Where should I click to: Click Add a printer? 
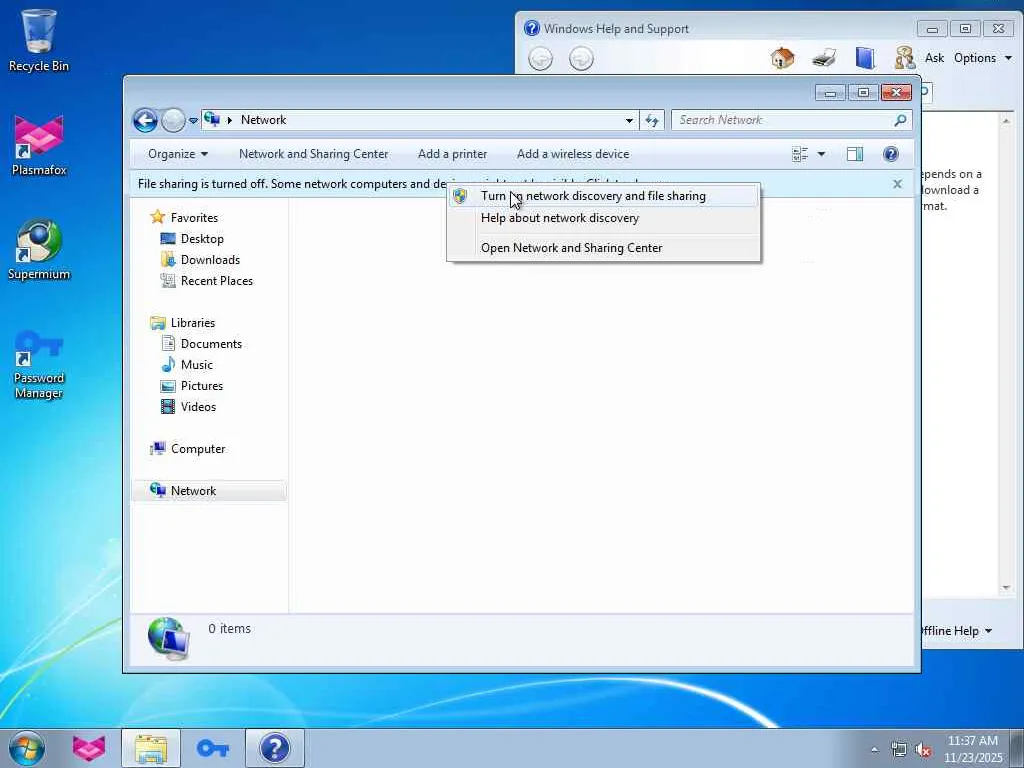click(x=453, y=154)
